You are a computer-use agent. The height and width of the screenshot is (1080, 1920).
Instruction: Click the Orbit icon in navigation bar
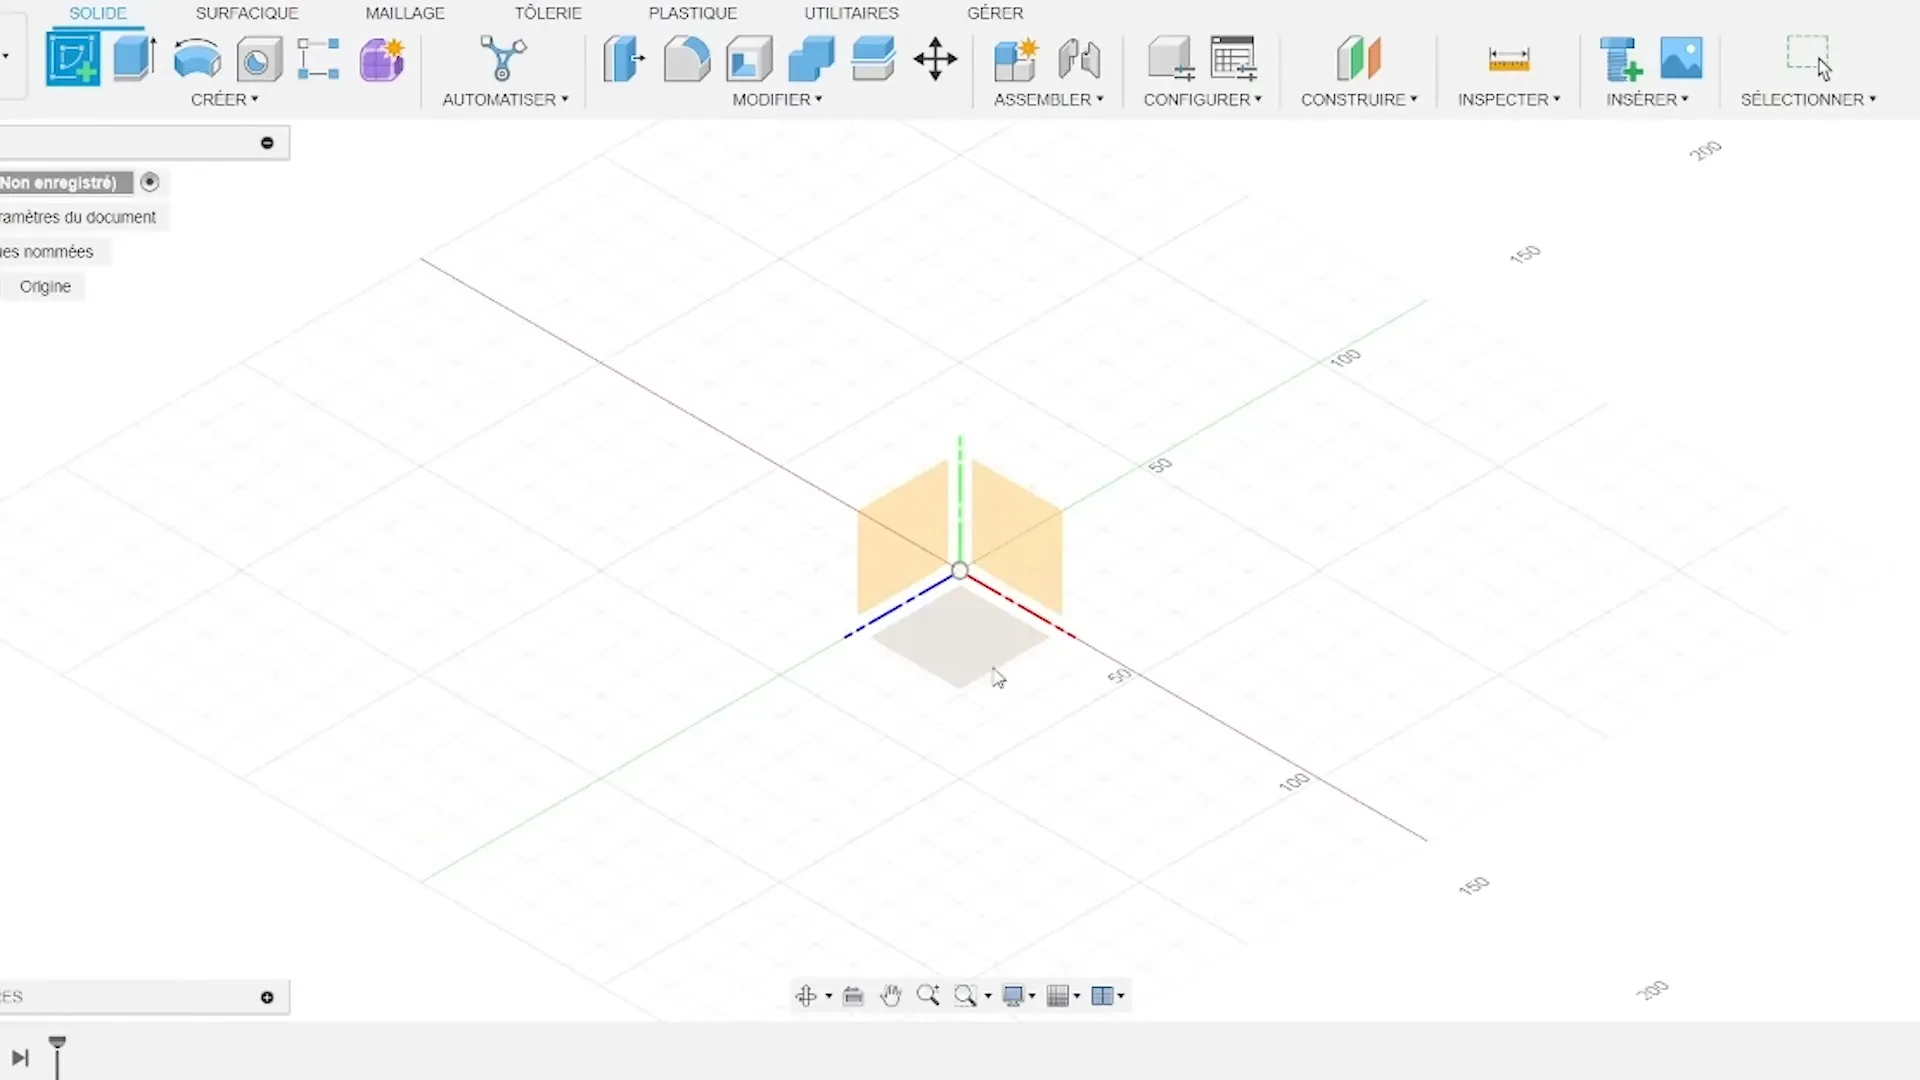pyautogui.click(x=806, y=995)
